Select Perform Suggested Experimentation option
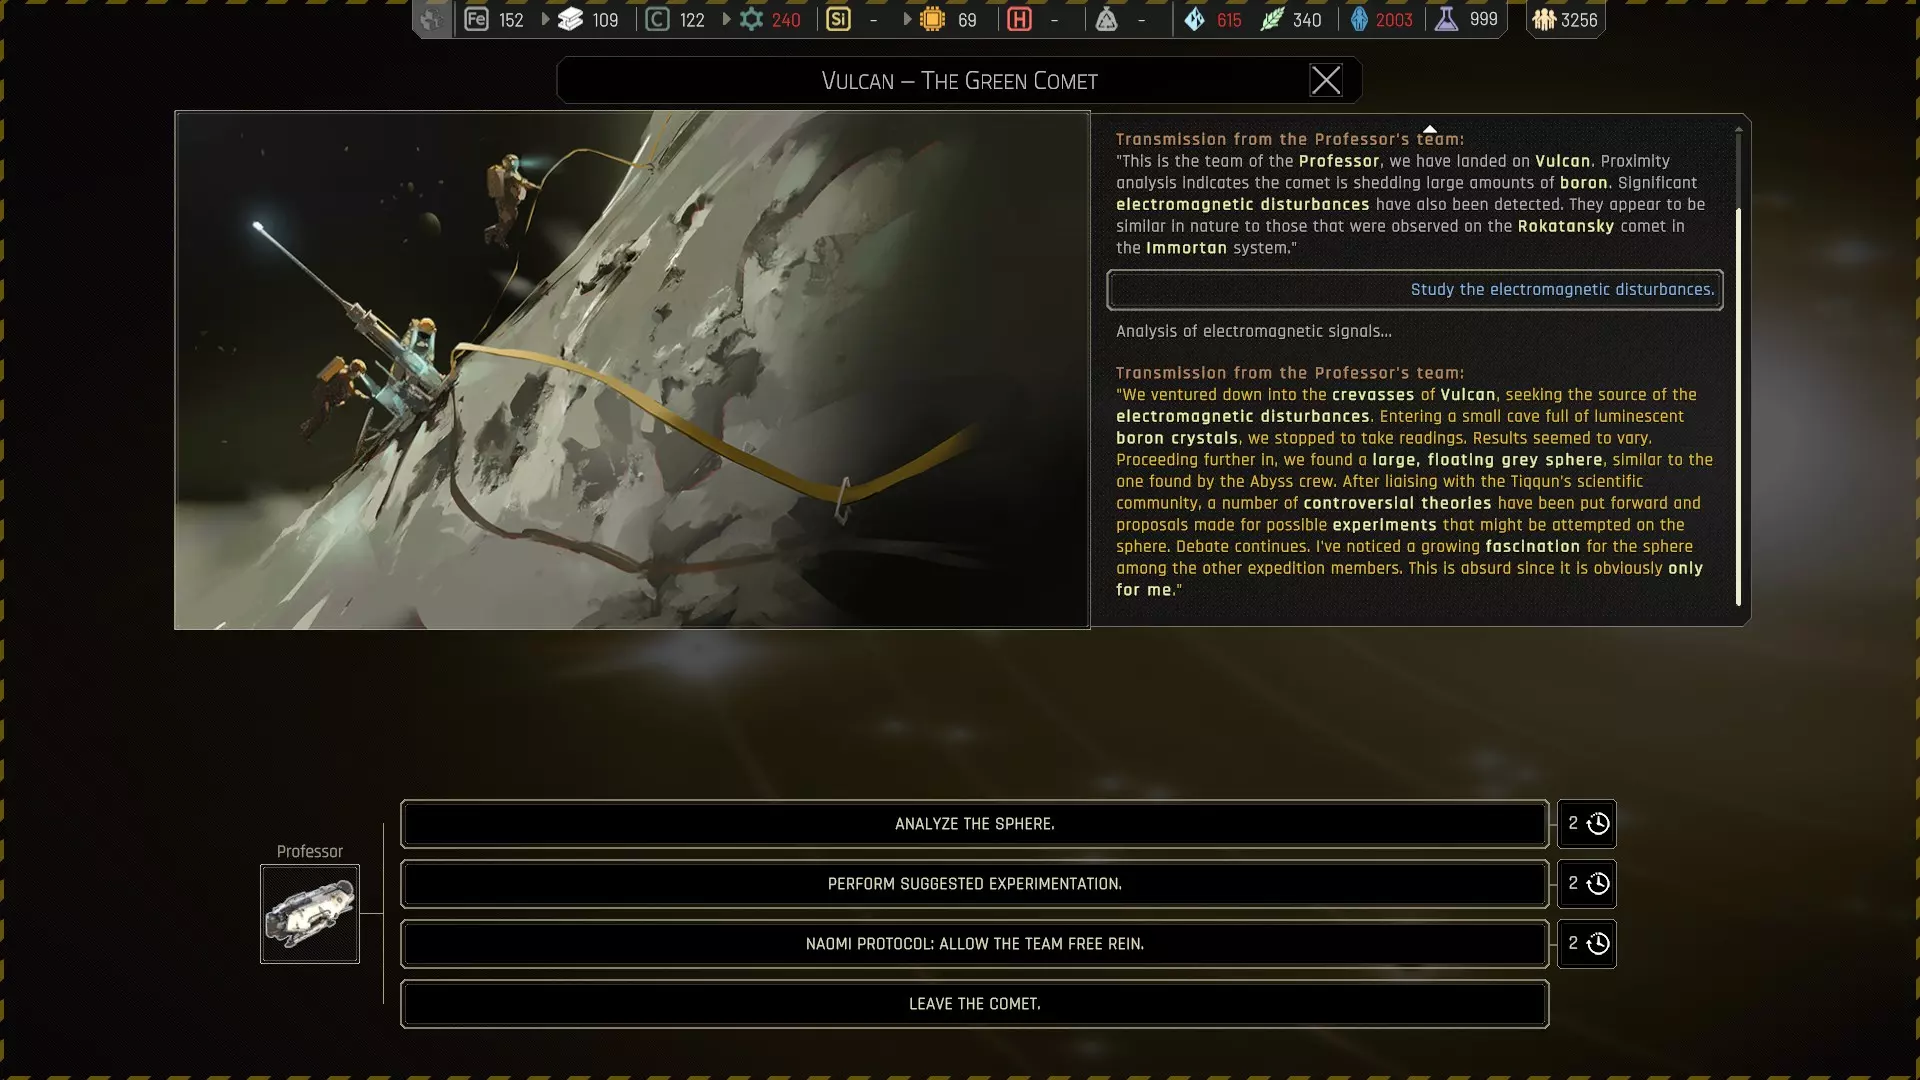1920x1080 pixels. point(974,884)
